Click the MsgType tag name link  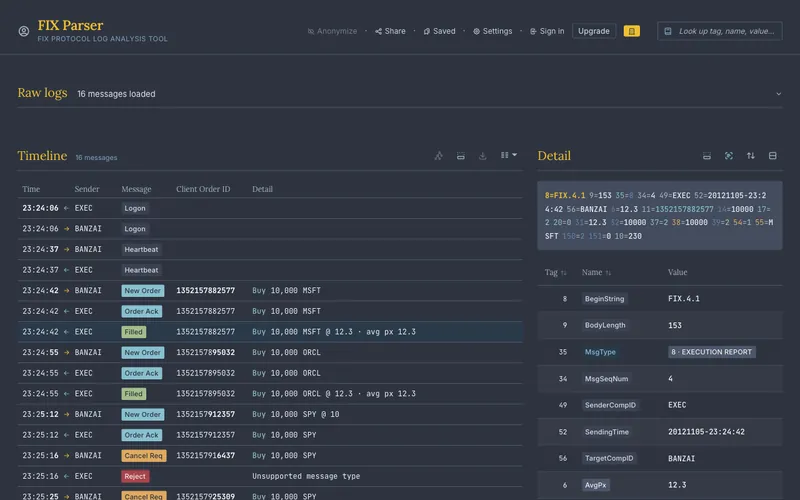click(600, 352)
